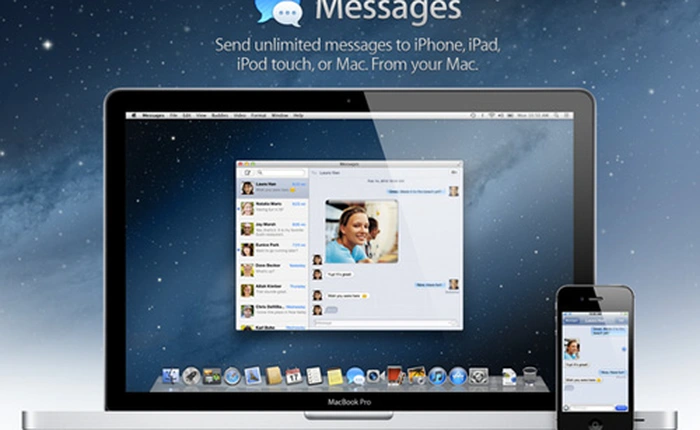This screenshot has width=700, height=430.
Task: Open View menu
Action: click(201, 115)
